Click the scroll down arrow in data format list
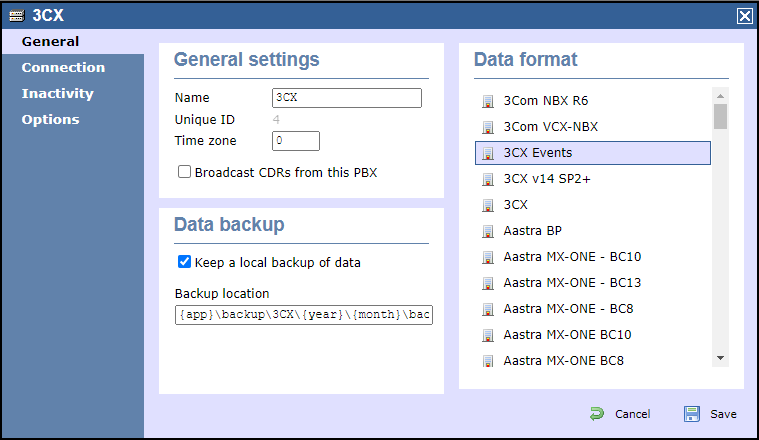This screenshot has width=759, height=440. 720,358
